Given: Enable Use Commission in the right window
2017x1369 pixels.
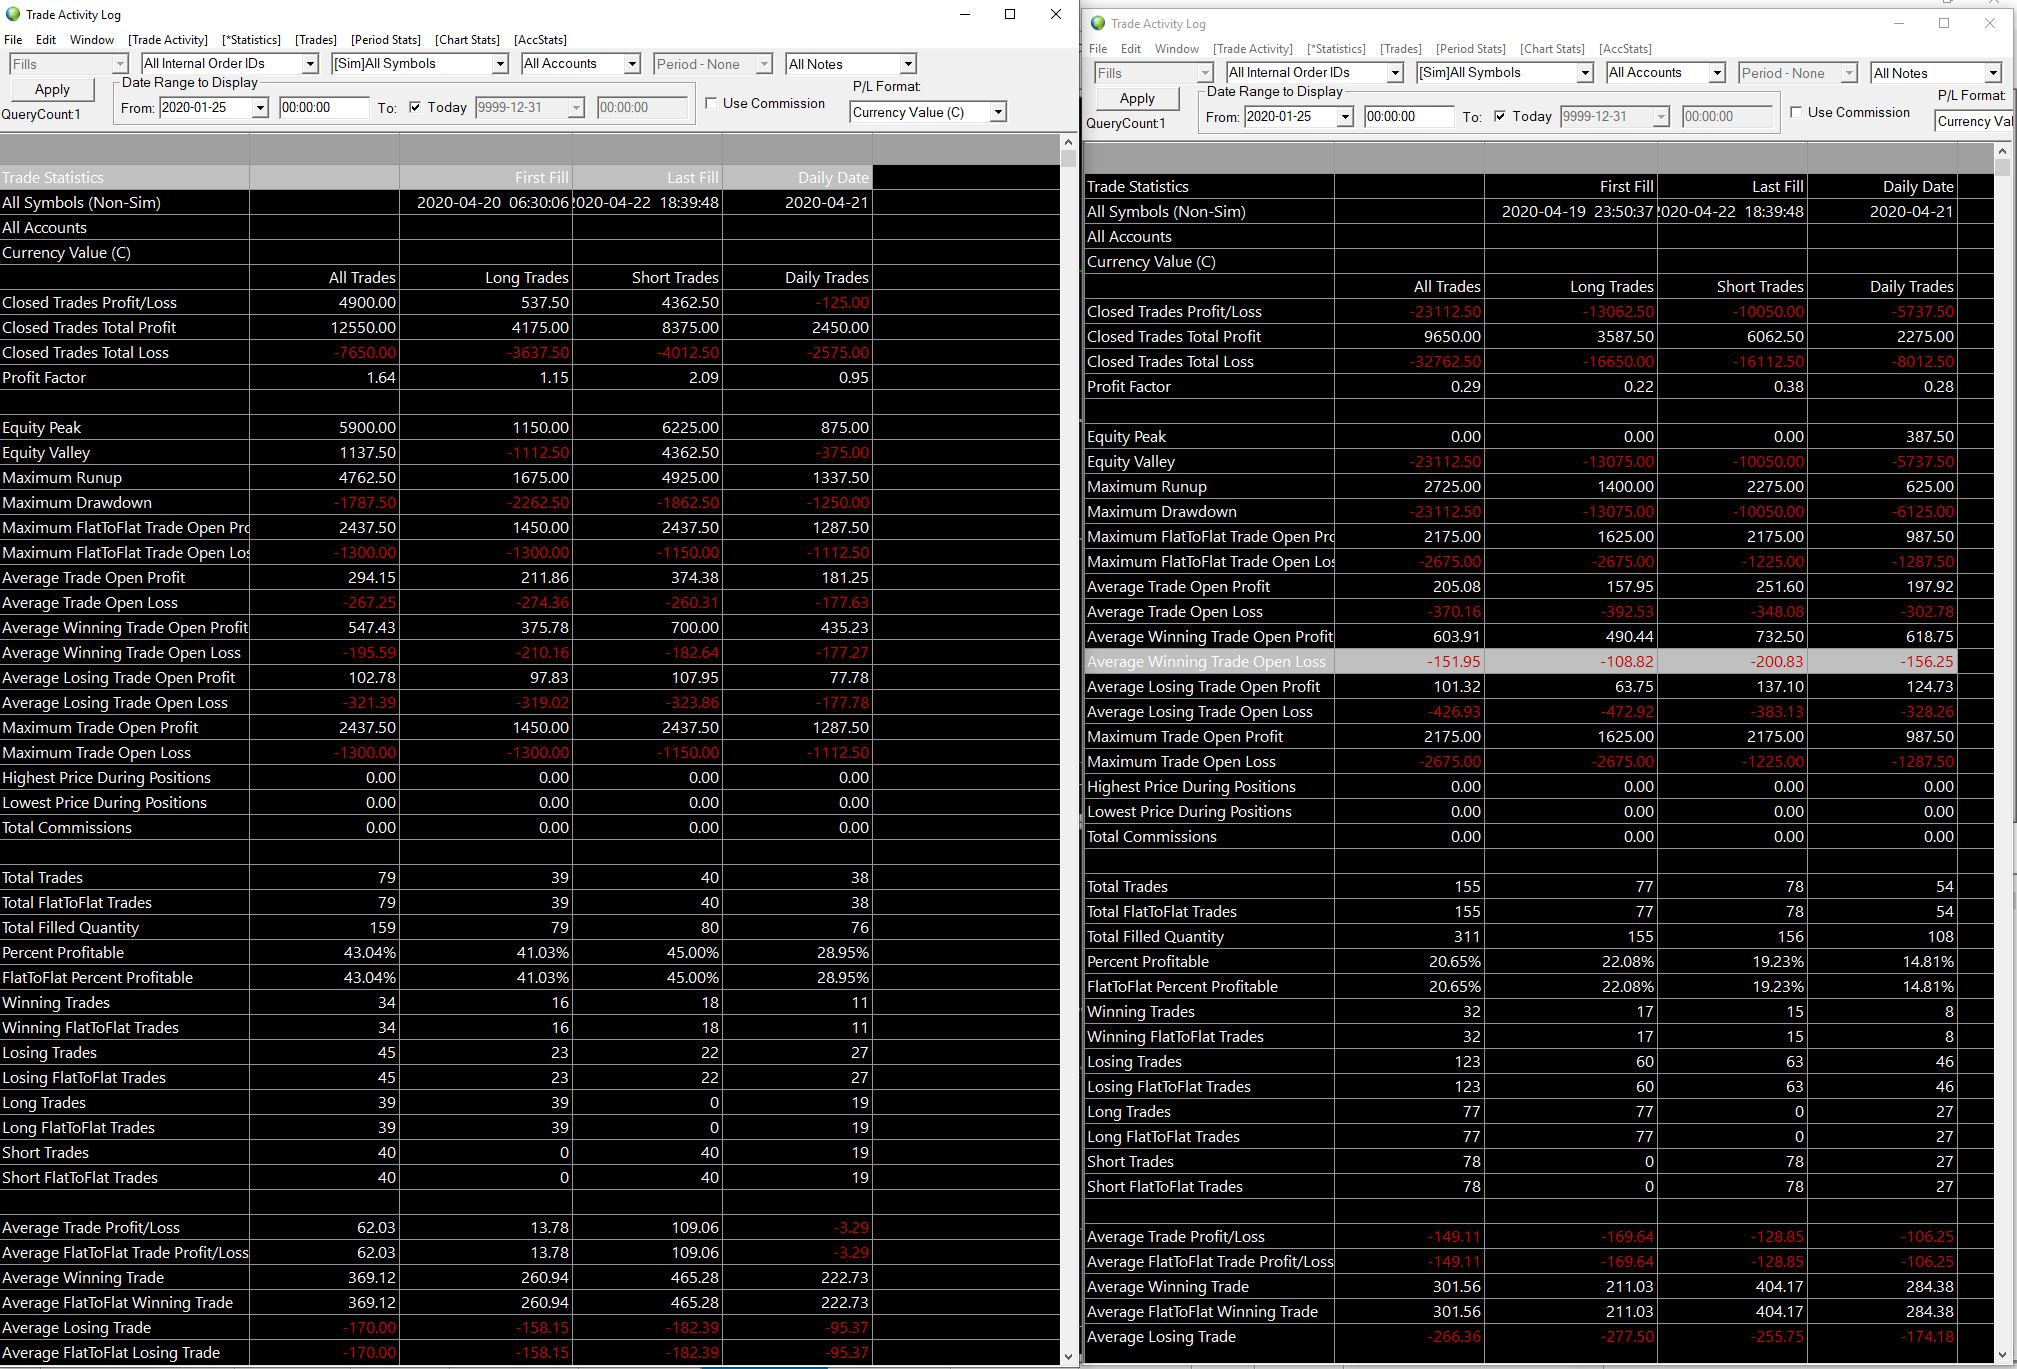Looking at the screenshot, I should 1796,112.
